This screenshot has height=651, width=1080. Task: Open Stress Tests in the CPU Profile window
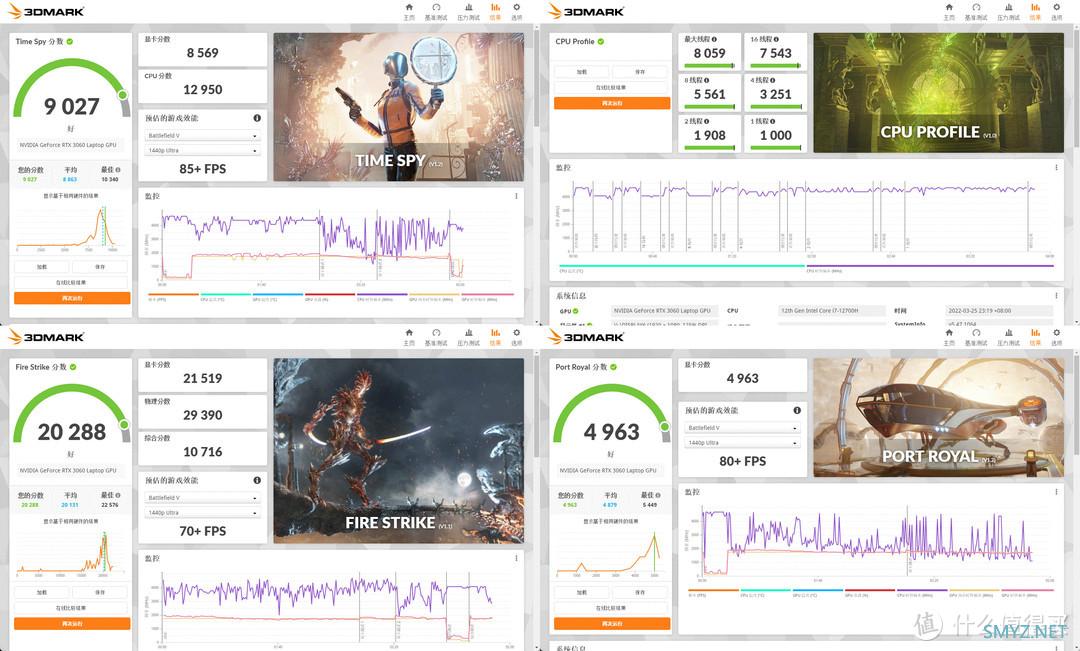(1008, 11)
